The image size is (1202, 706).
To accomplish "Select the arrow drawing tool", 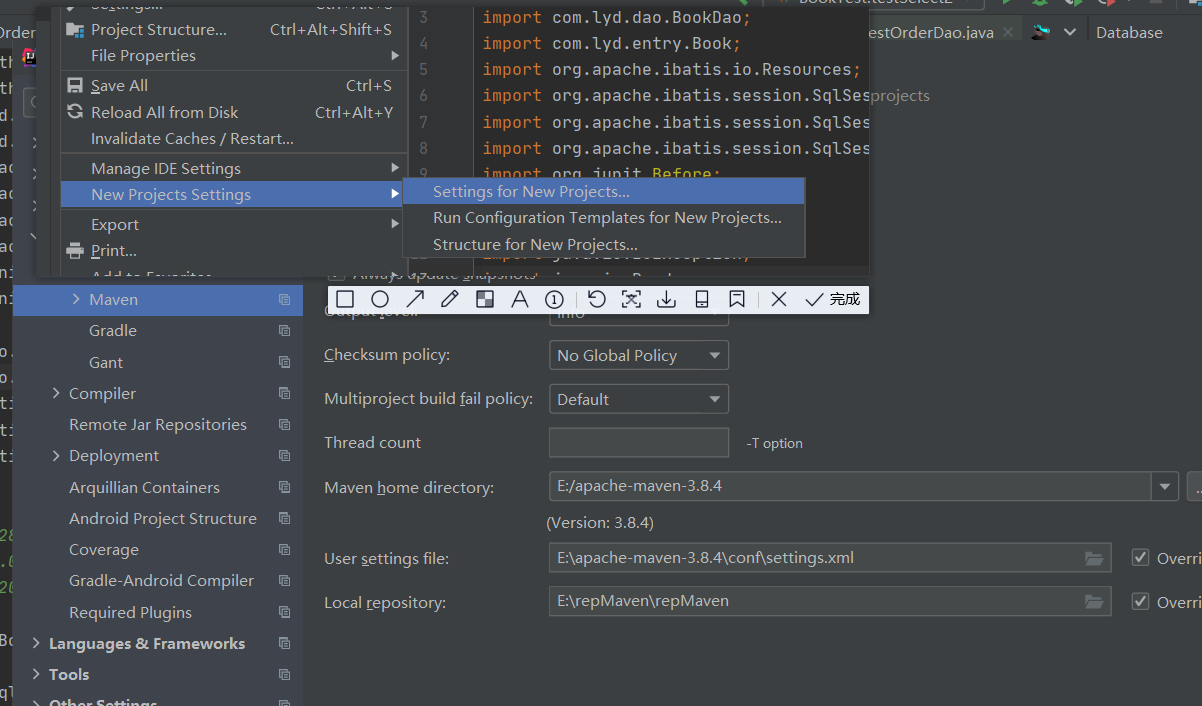I will coord(415,299).
